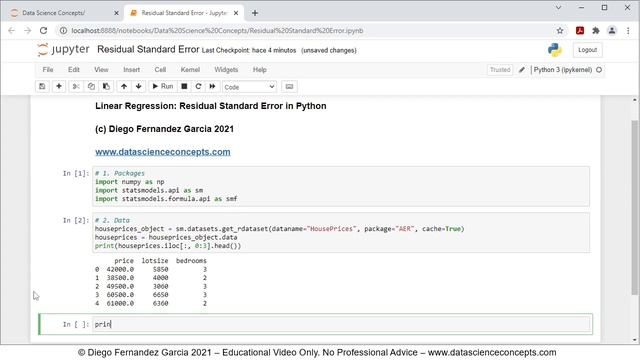Open the Widgets menu
The image size is (640, 360).
point(226,70)
